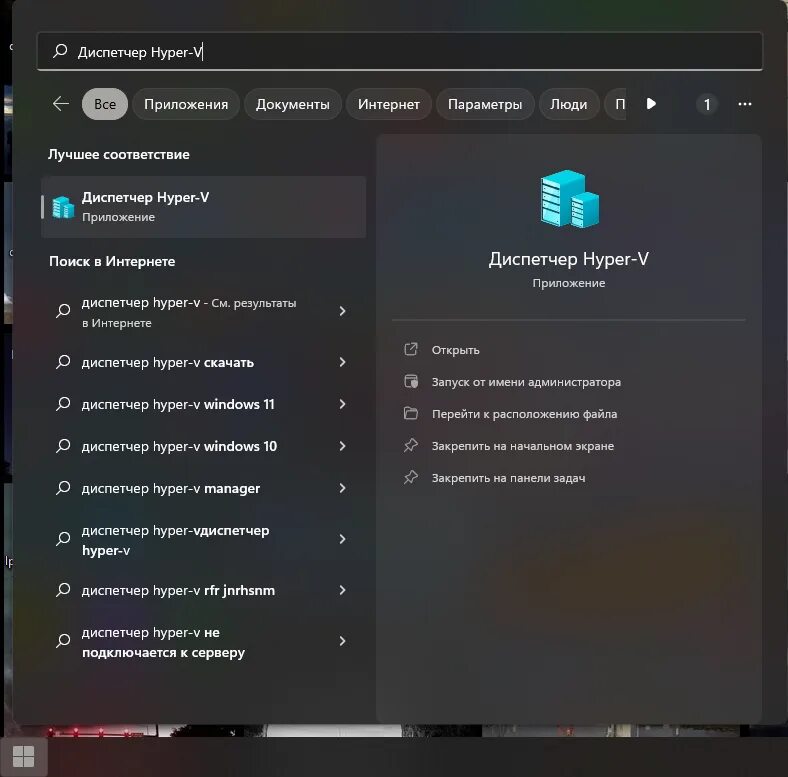Click the small Hyper-V icon in best match
788x777 pixels.
coord(63,207)
